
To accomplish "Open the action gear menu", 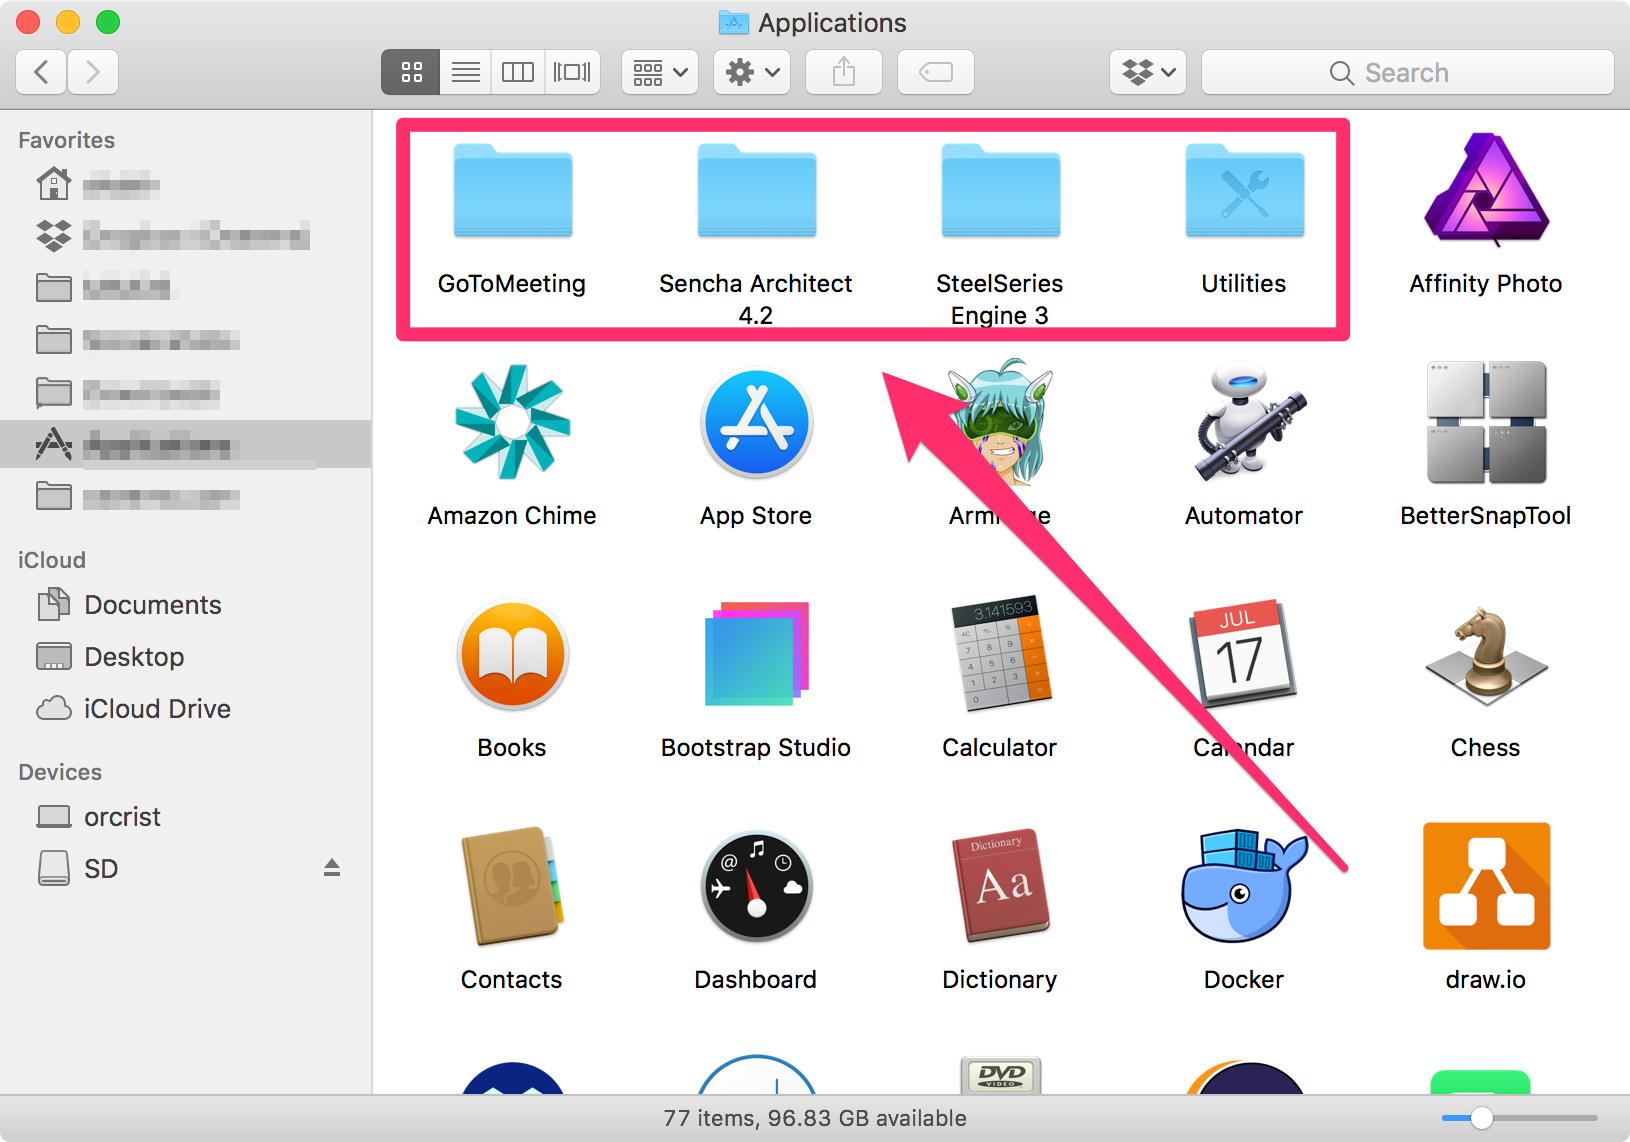I will coord(751,71).
